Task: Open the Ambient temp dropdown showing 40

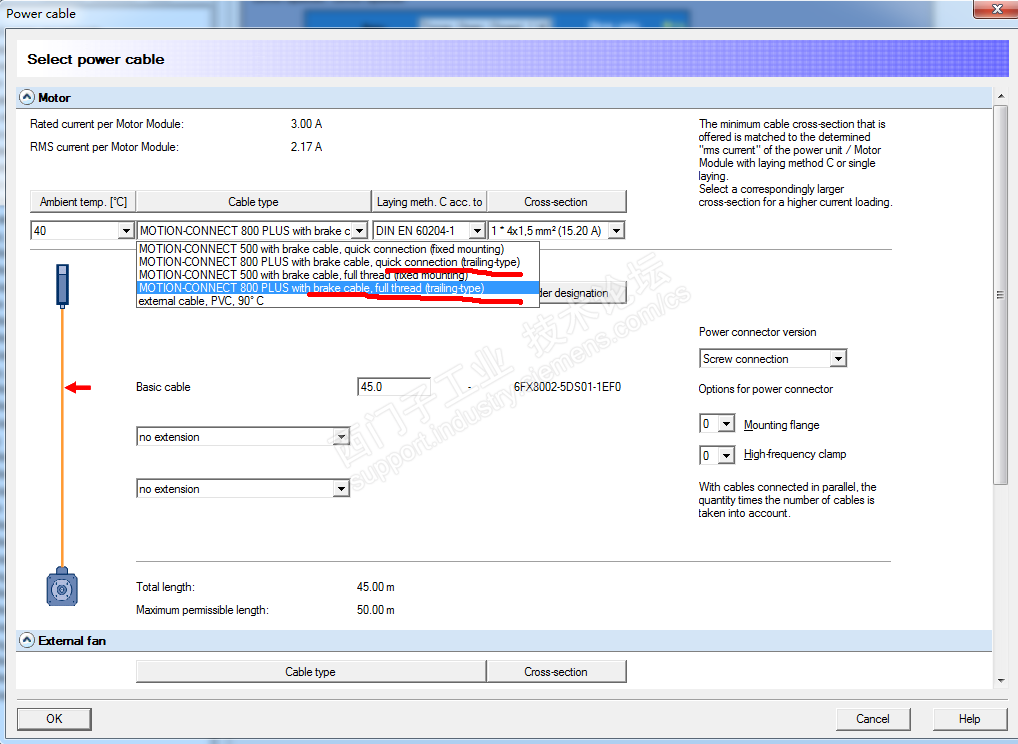Action: [126, 230]
